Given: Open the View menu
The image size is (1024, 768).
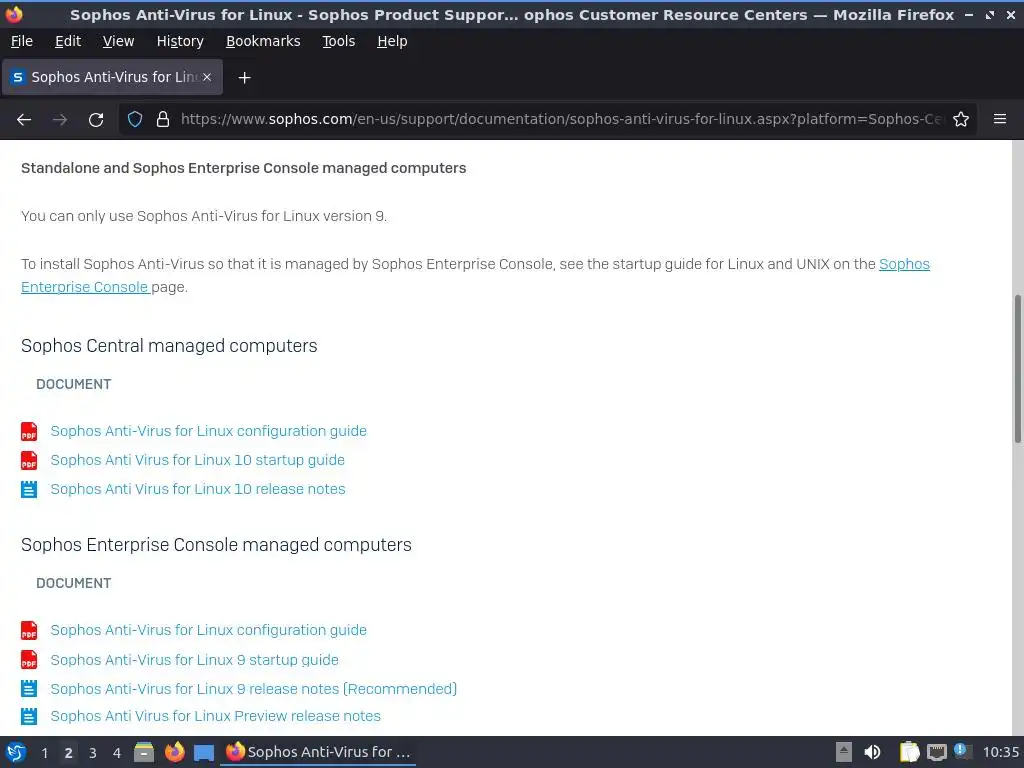Looking at the screenshot, I should [x=118, y=41].
